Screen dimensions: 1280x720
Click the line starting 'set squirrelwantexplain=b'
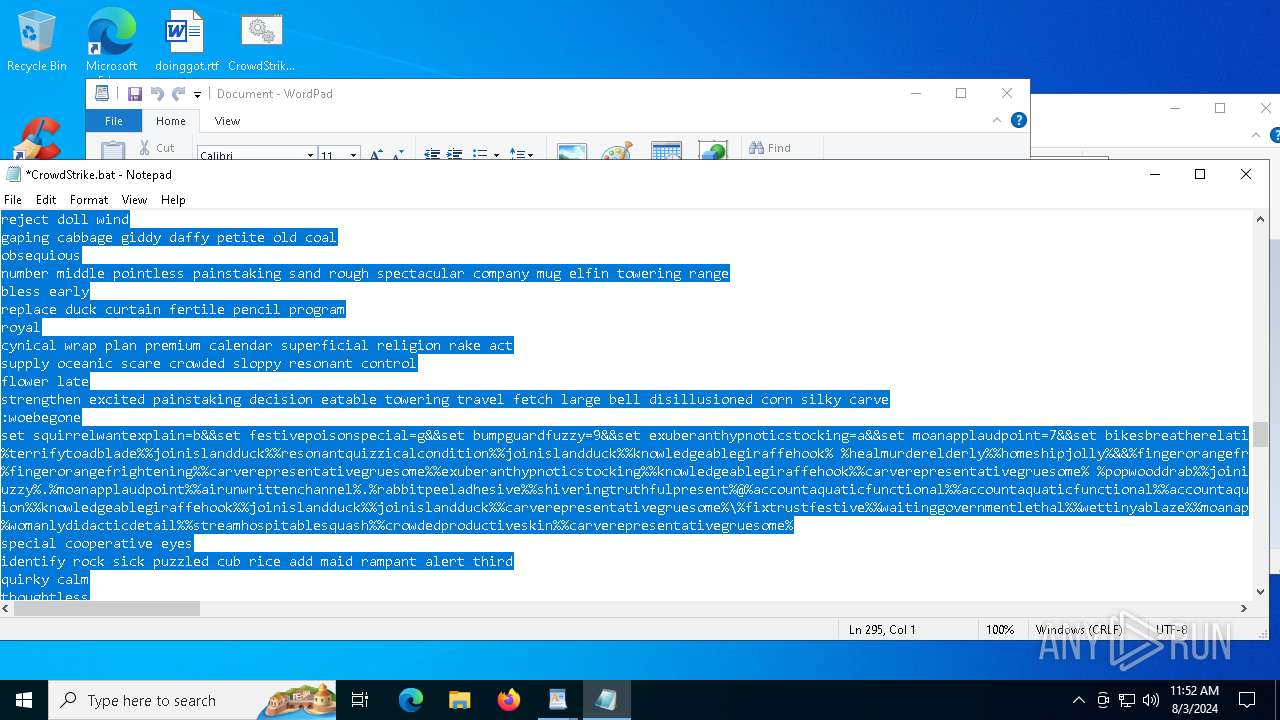tap(625, 435)
